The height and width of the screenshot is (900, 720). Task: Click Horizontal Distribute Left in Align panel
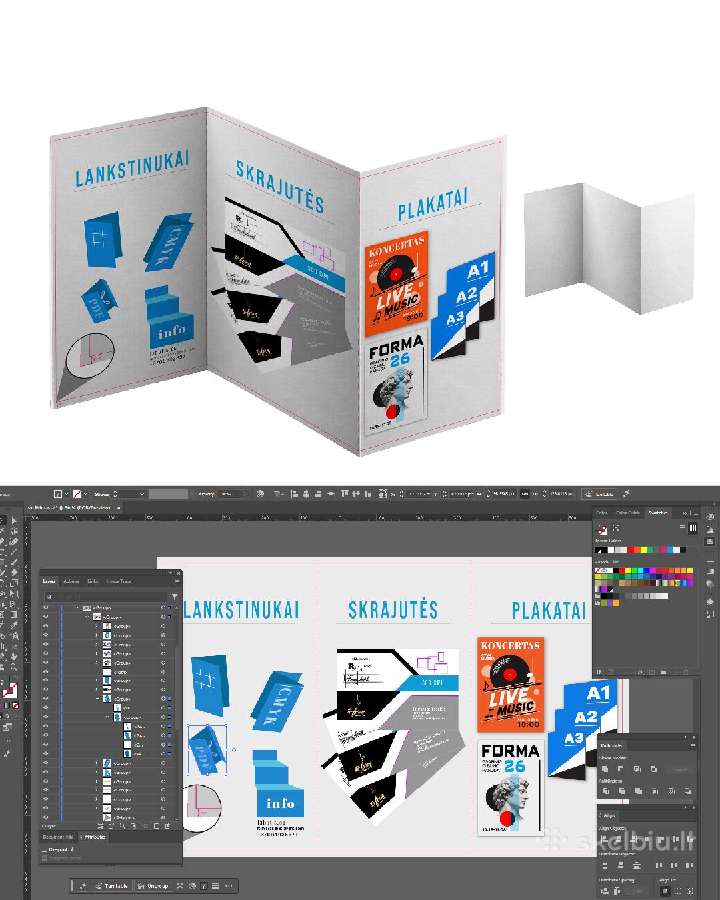(x=659, y=866)
